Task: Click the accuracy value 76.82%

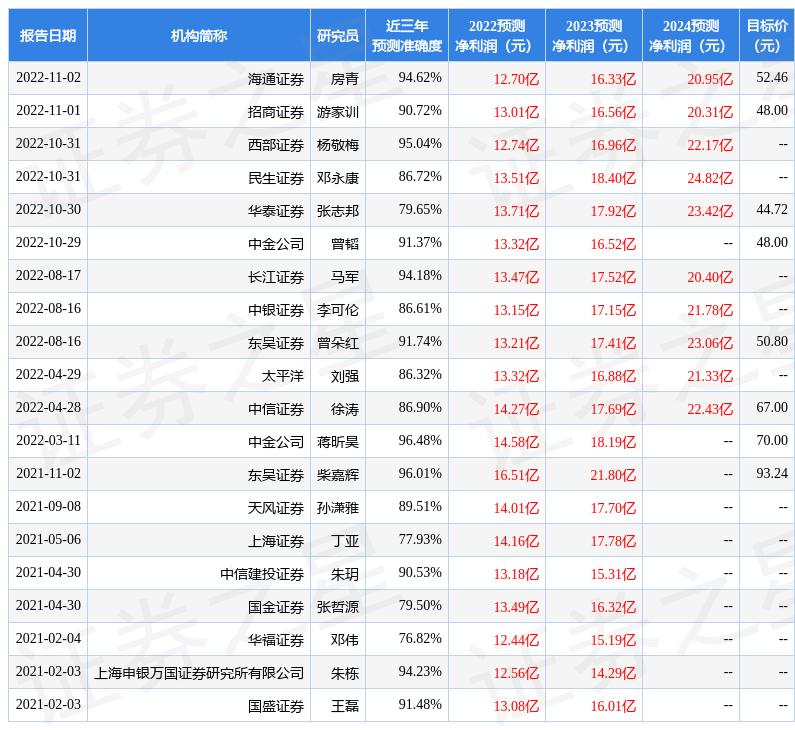Action: click(420, 638)
